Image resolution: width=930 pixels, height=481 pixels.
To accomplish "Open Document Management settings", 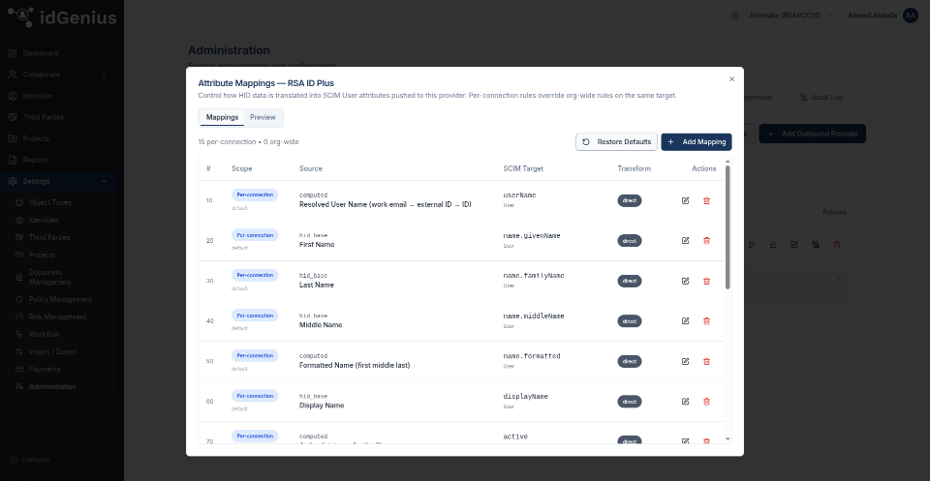I will click(x=50, y=277).
